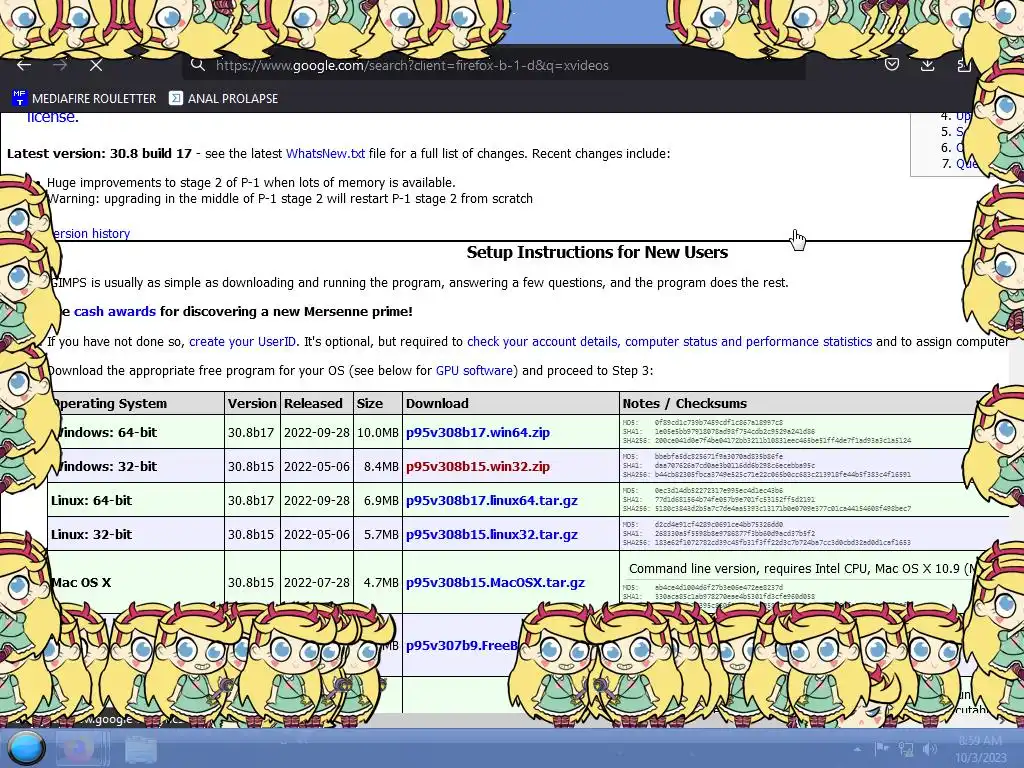Click the MEDIAFIRE ROULETTER bookmark icon
Screen dimensions: 1024x768
pos(20,98)
